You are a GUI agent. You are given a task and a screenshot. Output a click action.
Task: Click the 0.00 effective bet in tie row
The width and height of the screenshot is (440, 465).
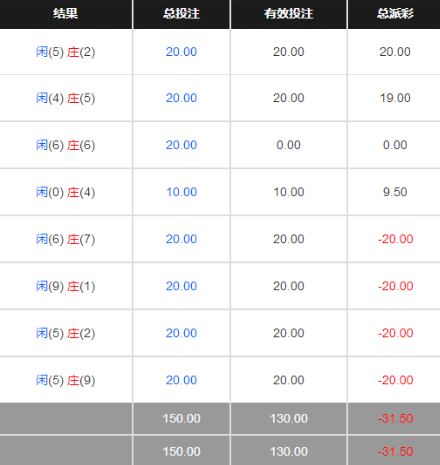[x=289, y=145]
